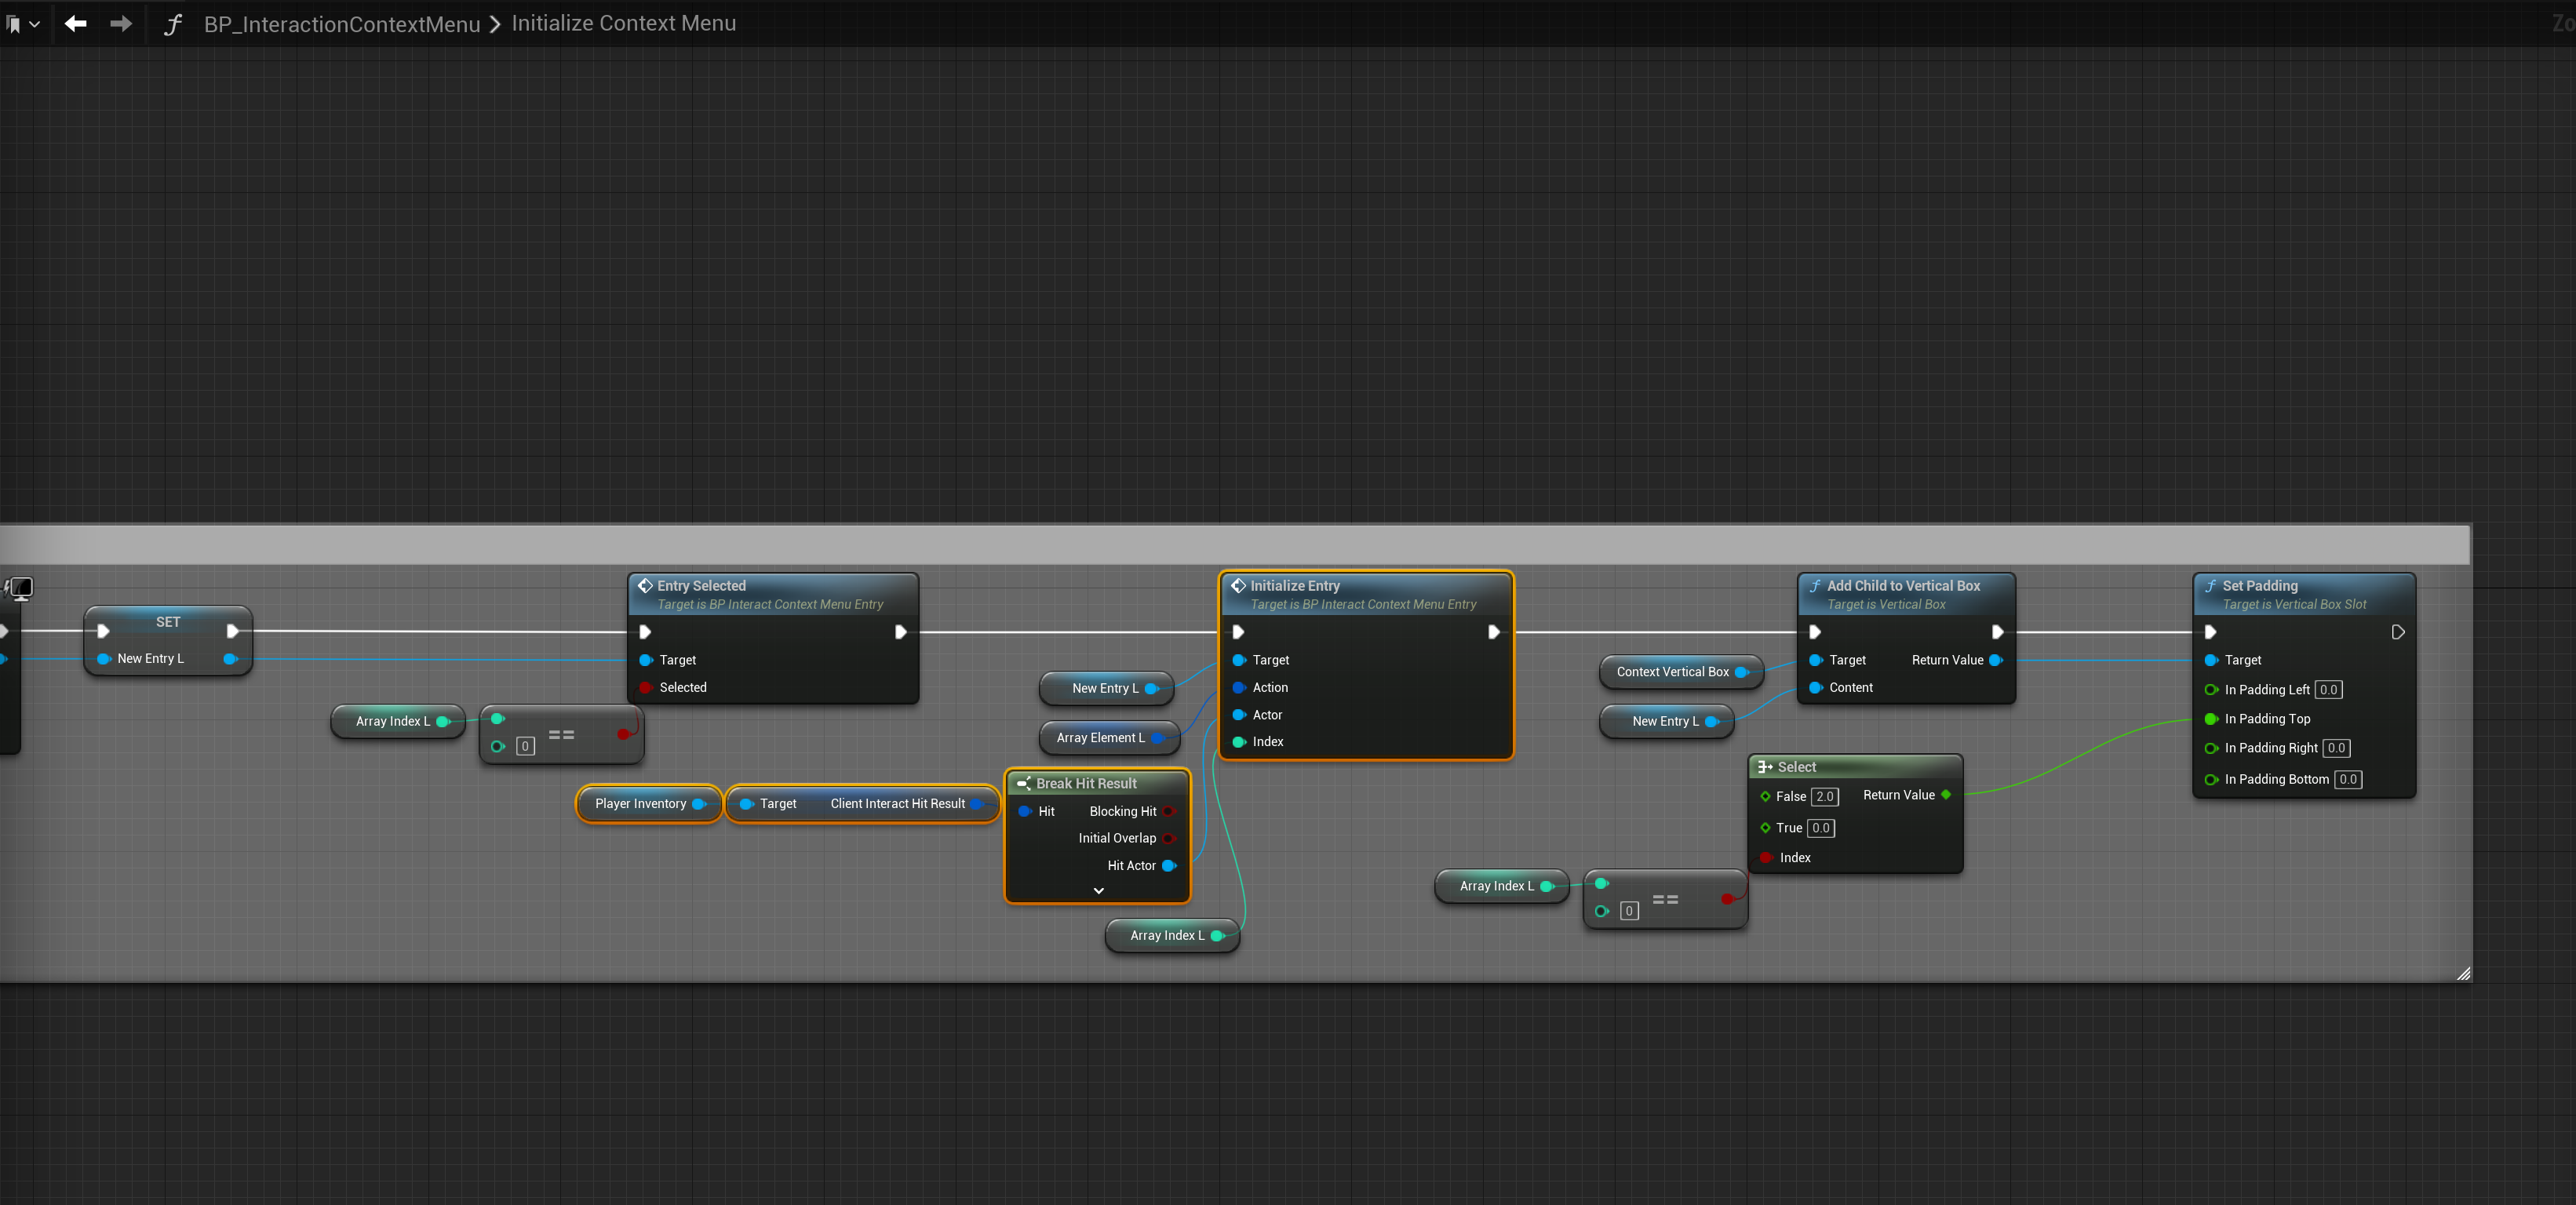Viewport: 2576px width, 1205px height.
Task: Click the Selected boolean pin on Entry Selected
Action: click(x=645, y=687)
